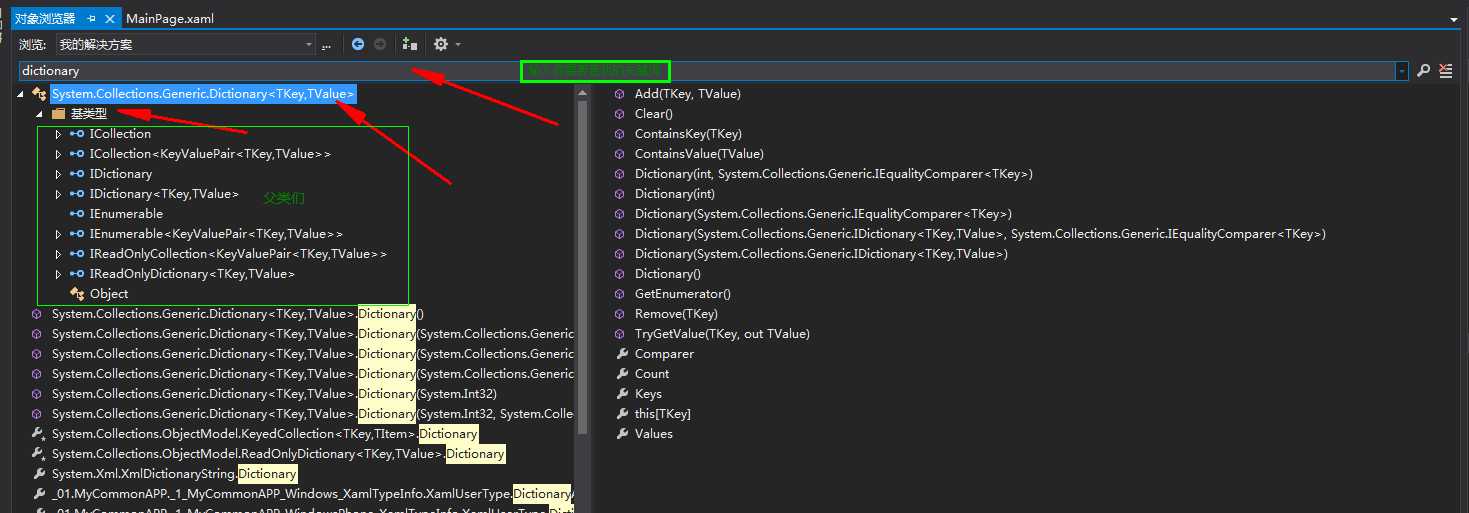Click the add to references icon
The height and width of the screenshot is (513, 1469).
click(409, 44)
